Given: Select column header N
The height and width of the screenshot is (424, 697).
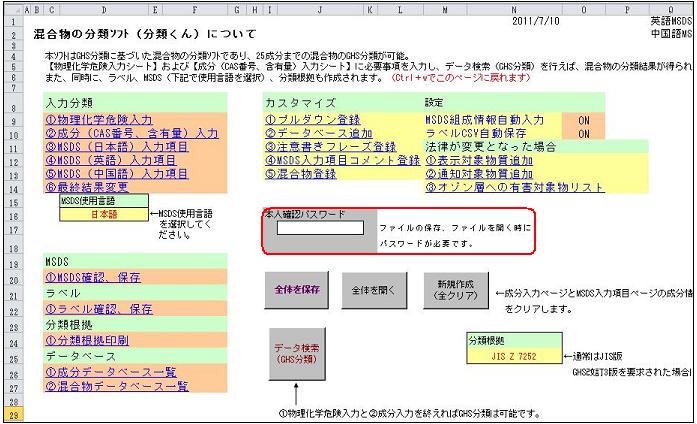Looking at the screenshot, I should click(514, 10).
